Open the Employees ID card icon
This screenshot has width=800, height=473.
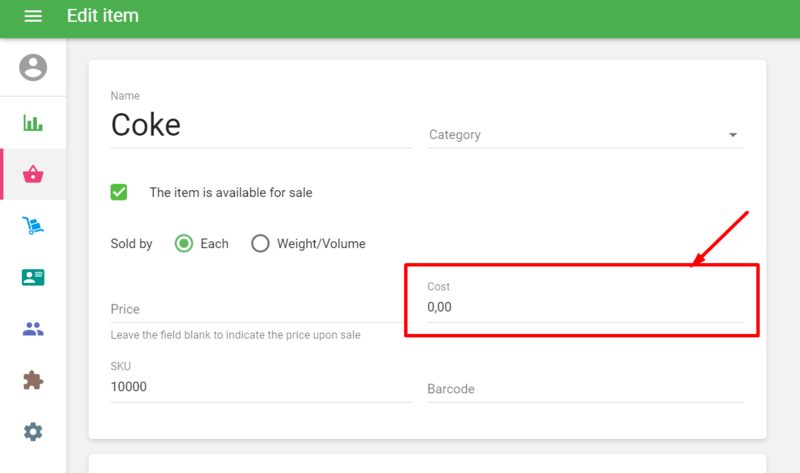click(33, 277)
